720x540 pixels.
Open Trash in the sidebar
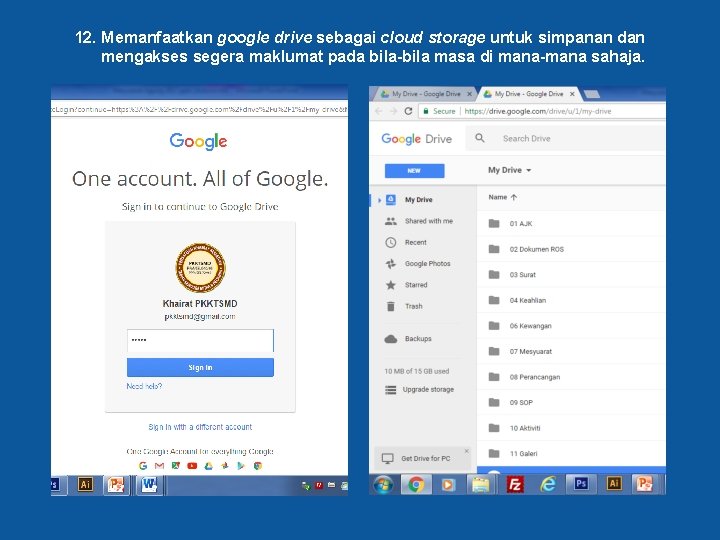point(413,306)
